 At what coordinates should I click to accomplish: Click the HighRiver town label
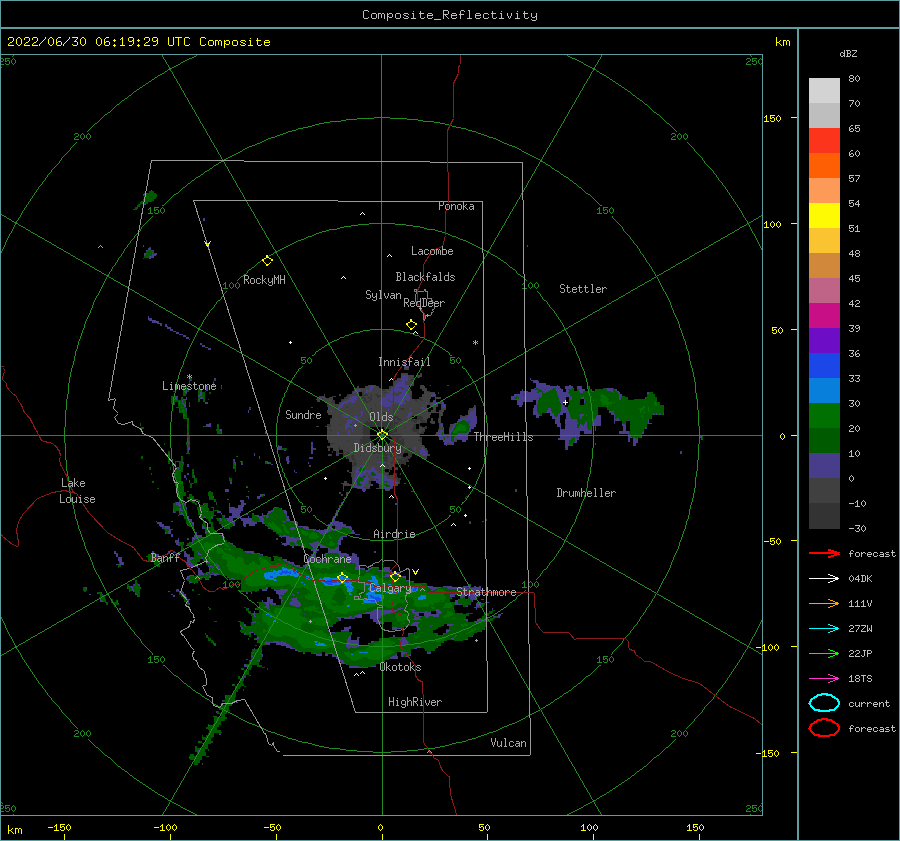pos(415,702)
